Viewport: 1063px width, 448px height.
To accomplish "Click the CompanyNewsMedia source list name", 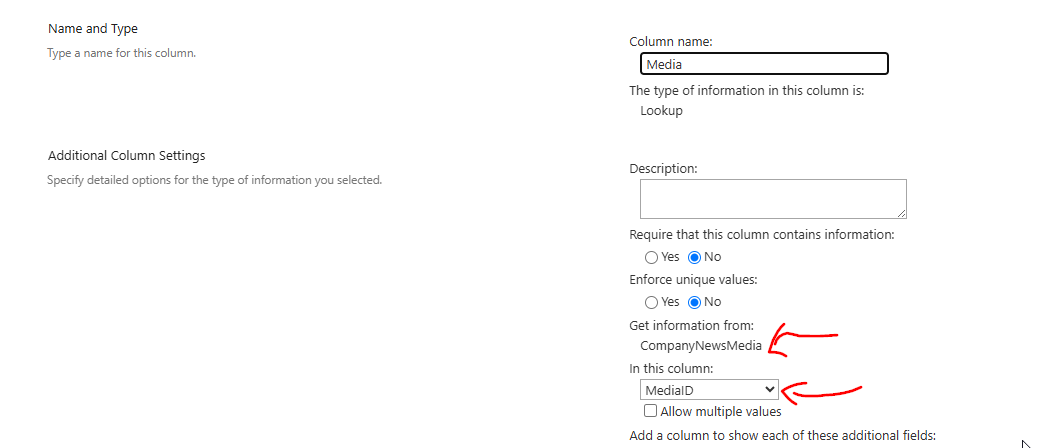I will [x=701, y=346].
